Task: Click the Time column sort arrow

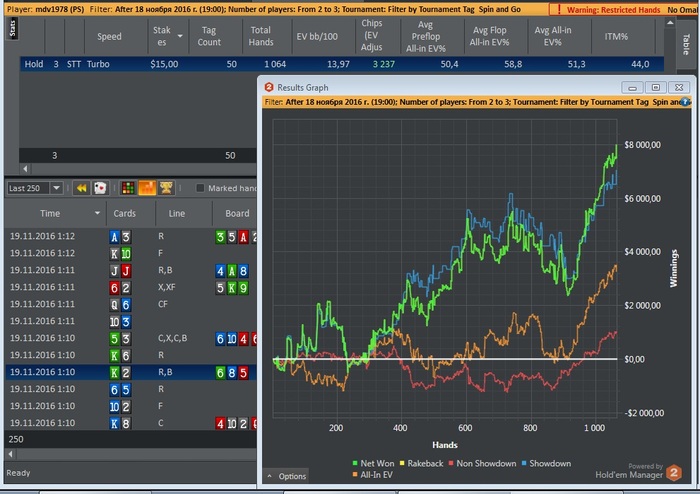Action: (97, 213)
